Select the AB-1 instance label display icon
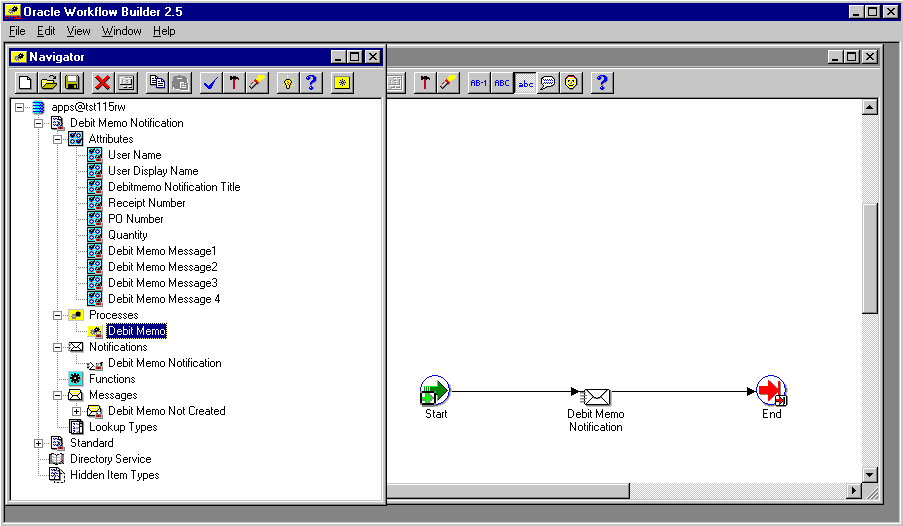 point(479,83)
